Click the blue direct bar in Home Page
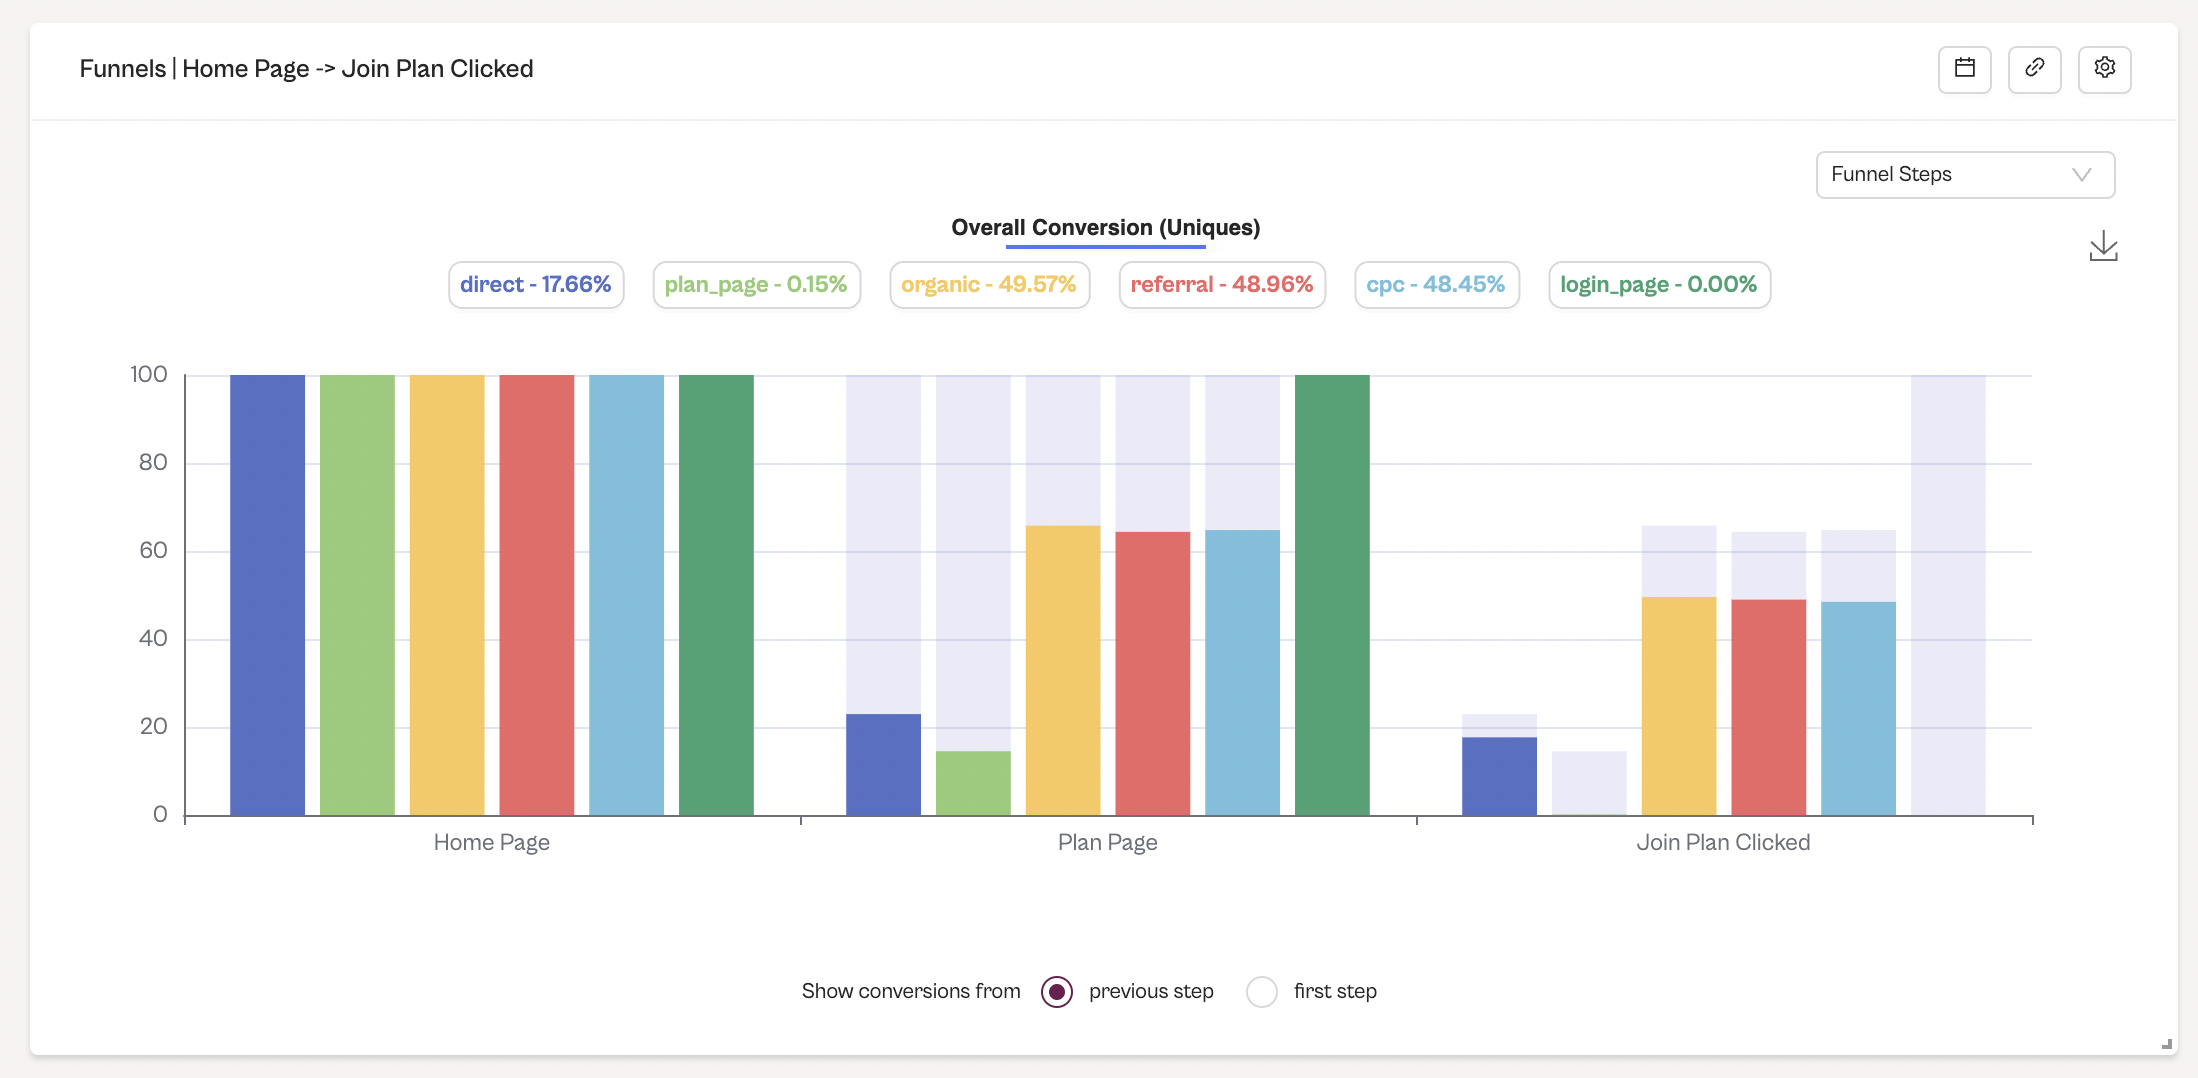This screenshot has width=2198, height=1078. point(267,595)
